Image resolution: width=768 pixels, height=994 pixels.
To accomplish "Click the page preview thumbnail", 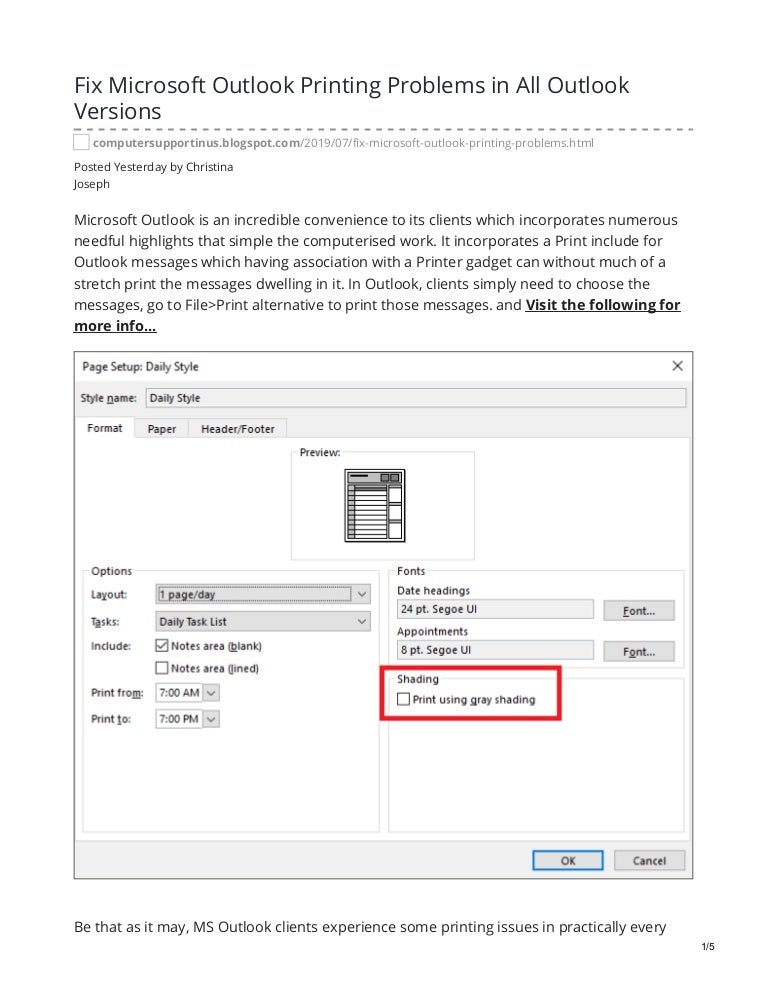I will (375, 506).
